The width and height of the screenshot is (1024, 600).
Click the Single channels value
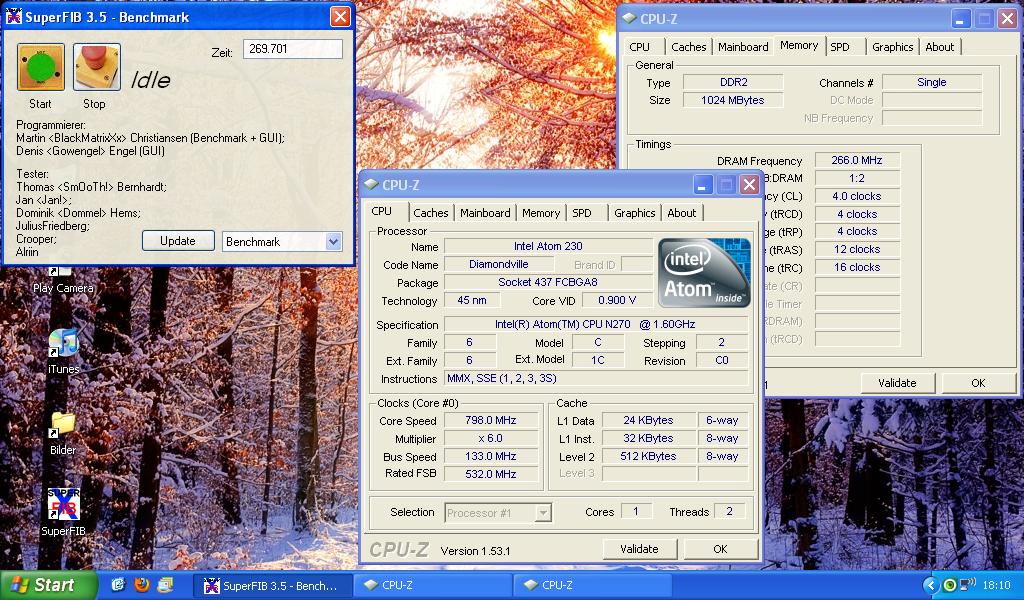tap(932, 82)
